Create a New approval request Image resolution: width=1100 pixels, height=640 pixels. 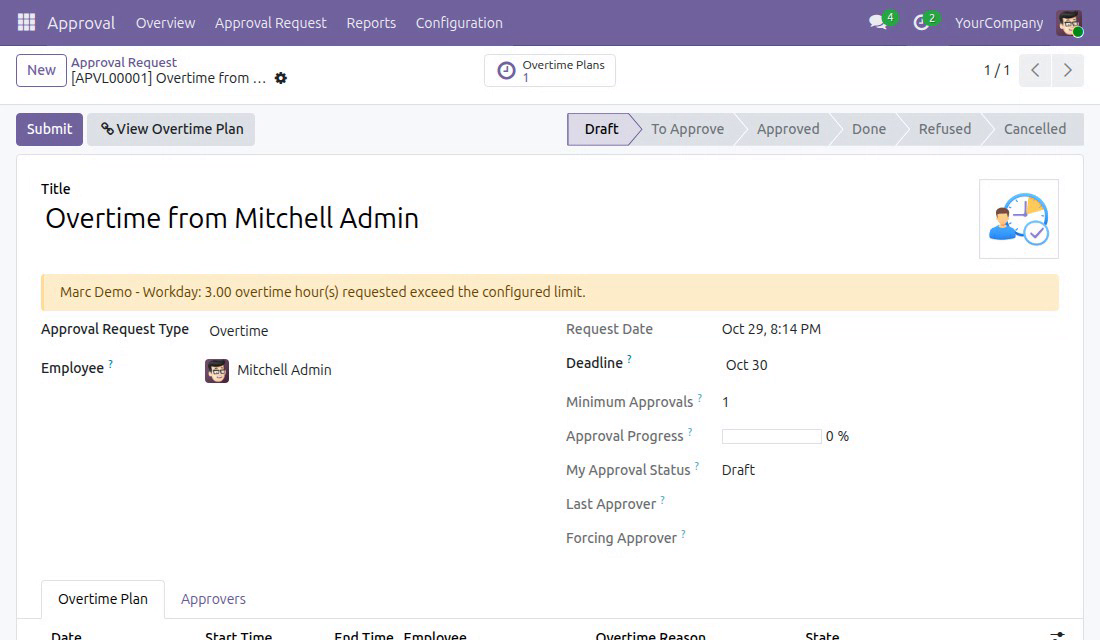point(41,70)
